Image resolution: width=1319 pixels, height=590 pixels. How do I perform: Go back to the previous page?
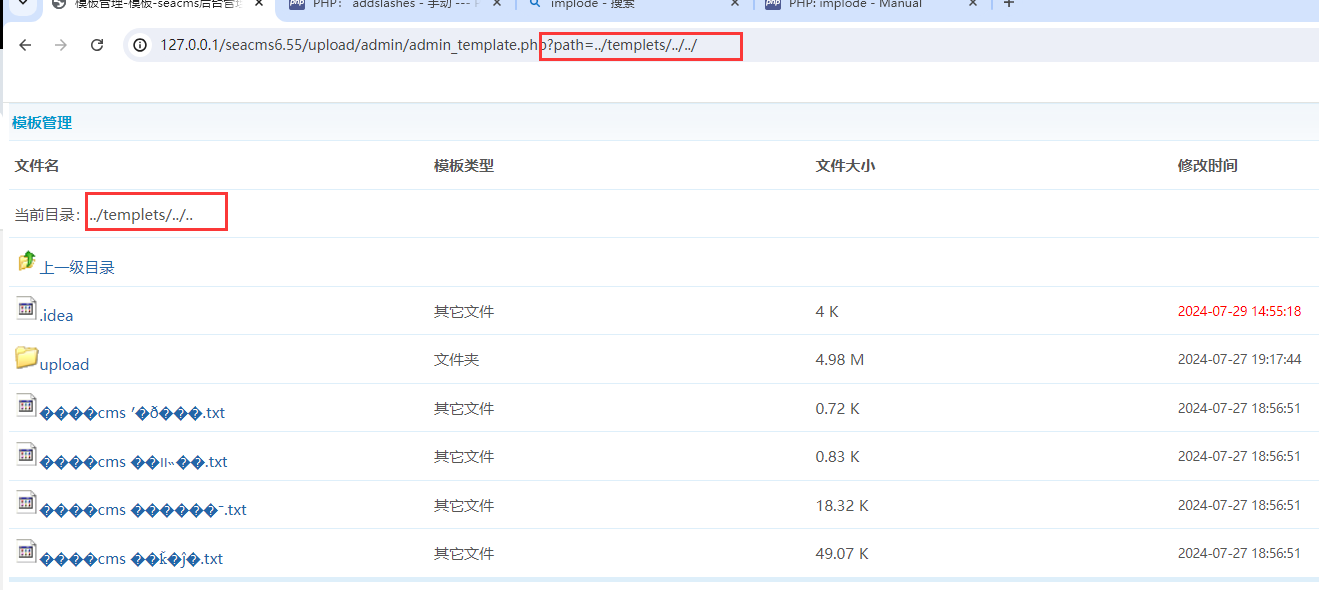coord(26,45)
